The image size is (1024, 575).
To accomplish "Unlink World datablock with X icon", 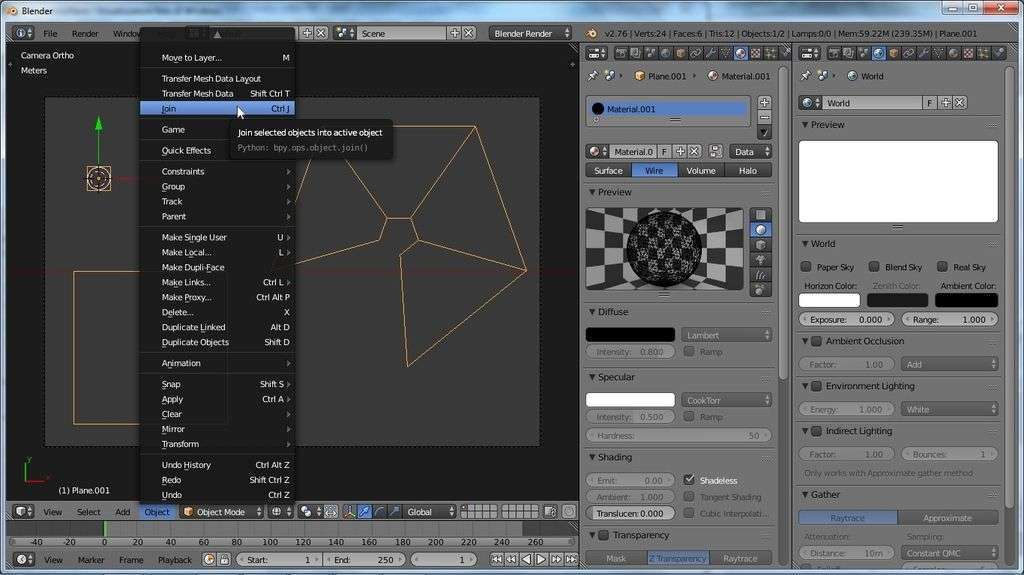I will click(x=959, y=103).
